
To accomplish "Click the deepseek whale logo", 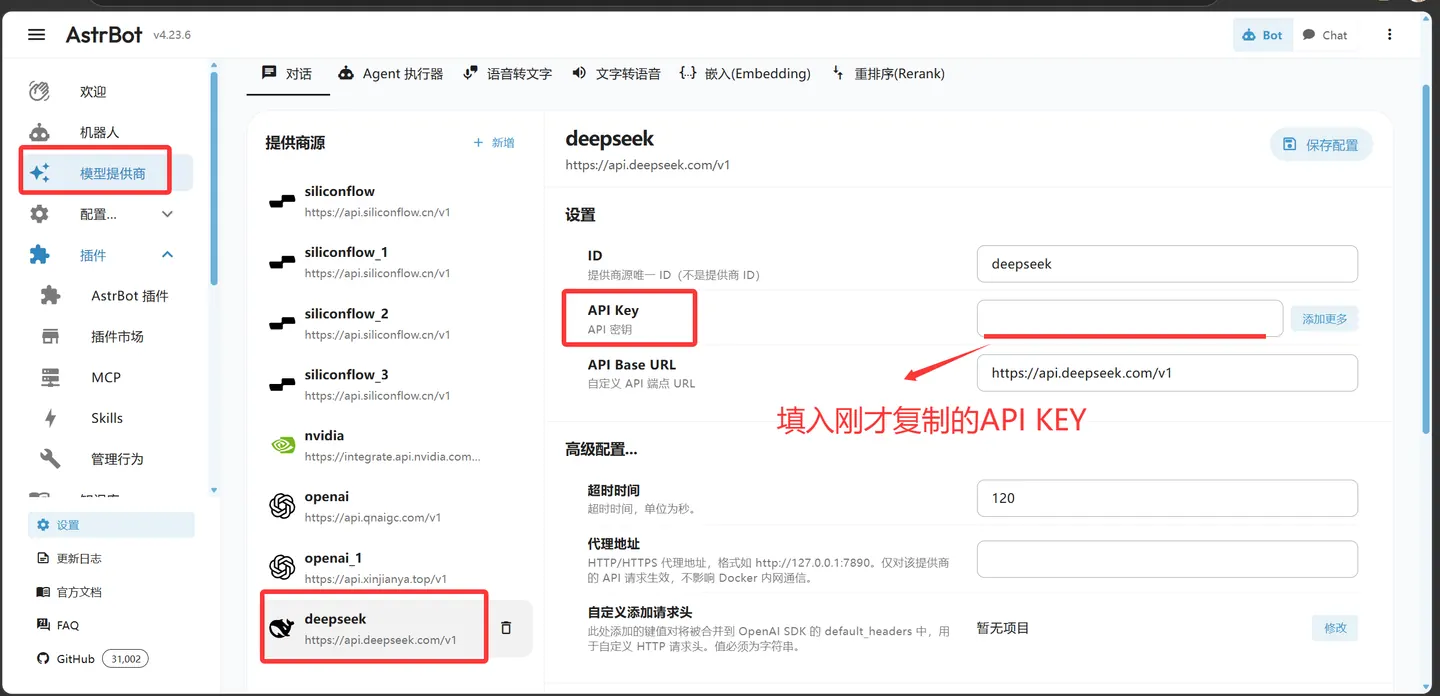I will (x=282, y=629).
